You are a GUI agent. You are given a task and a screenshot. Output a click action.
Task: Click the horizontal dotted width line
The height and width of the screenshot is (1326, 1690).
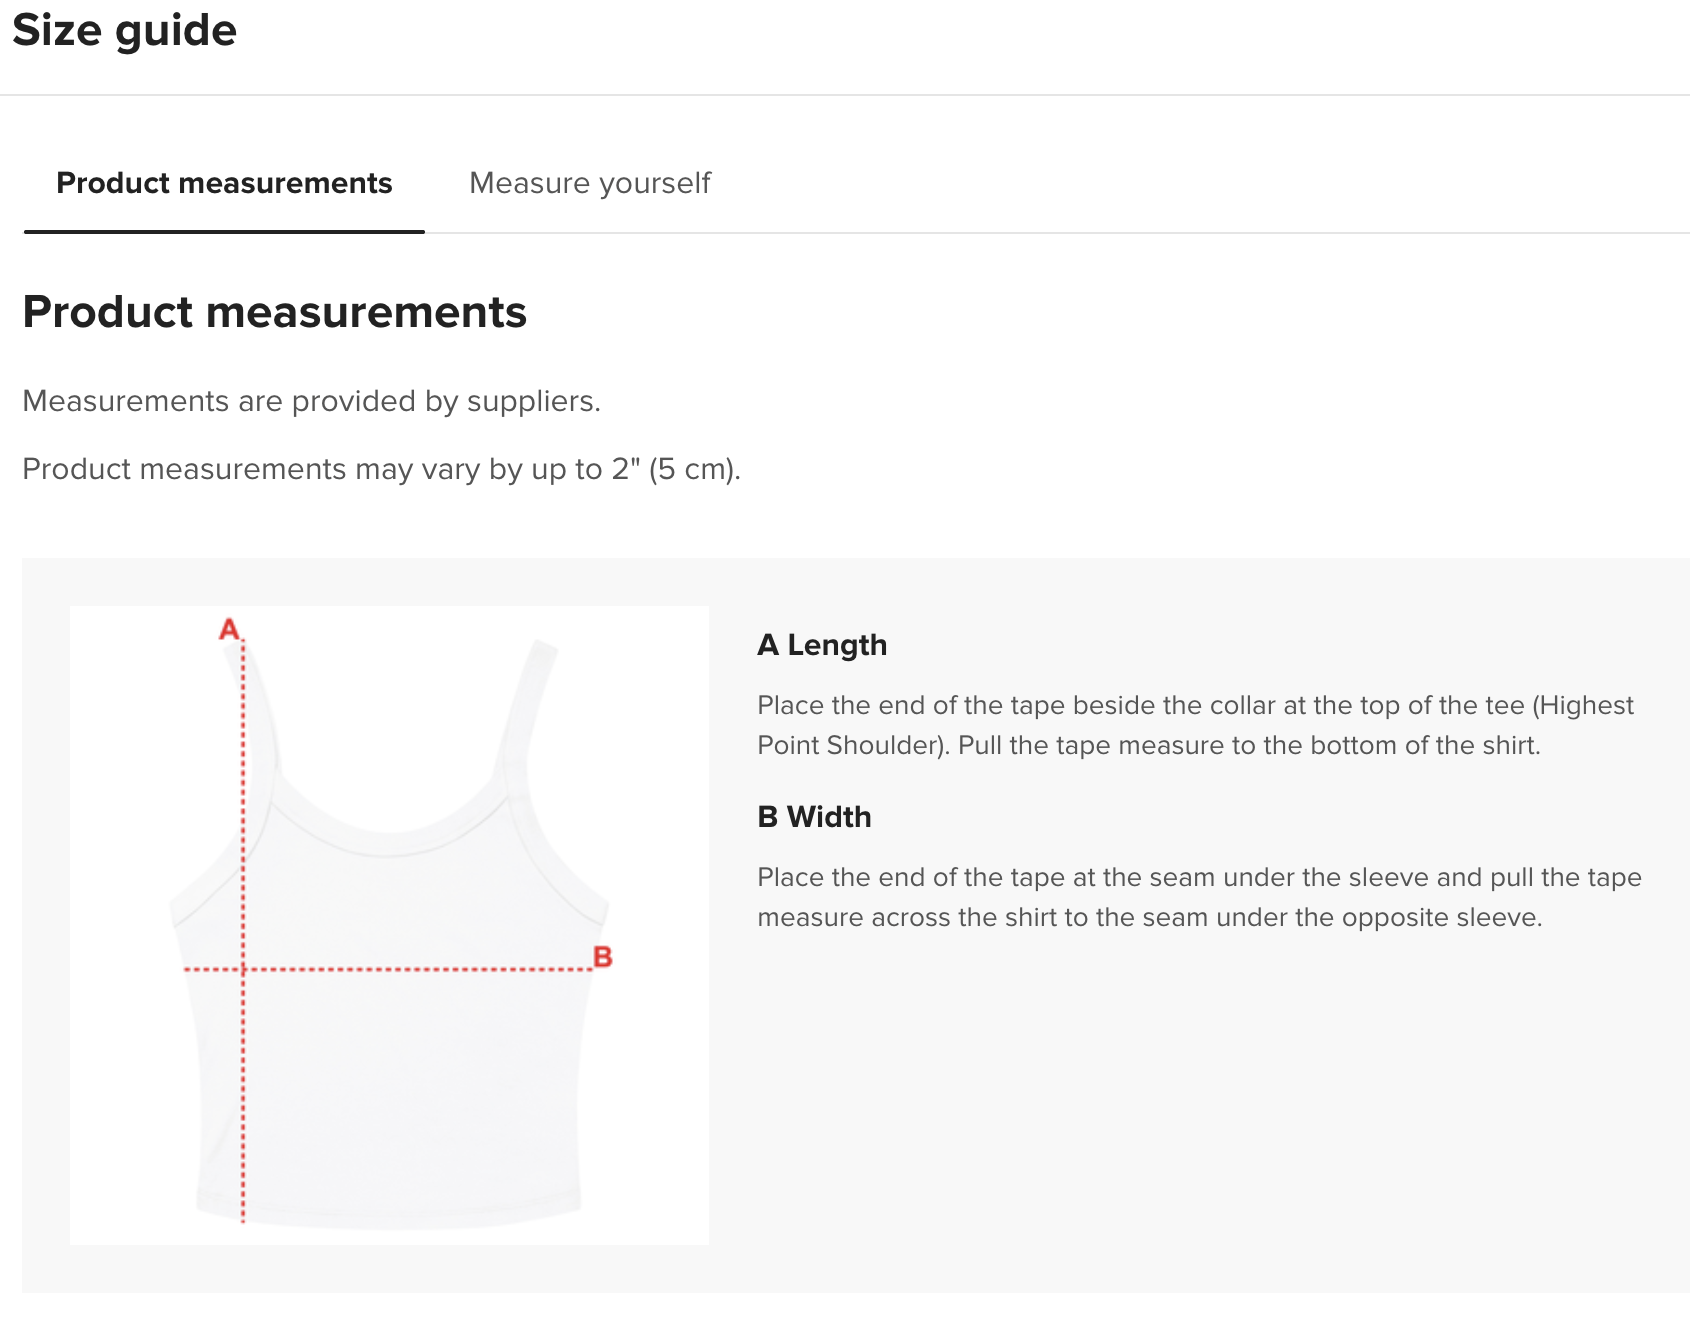389,969
